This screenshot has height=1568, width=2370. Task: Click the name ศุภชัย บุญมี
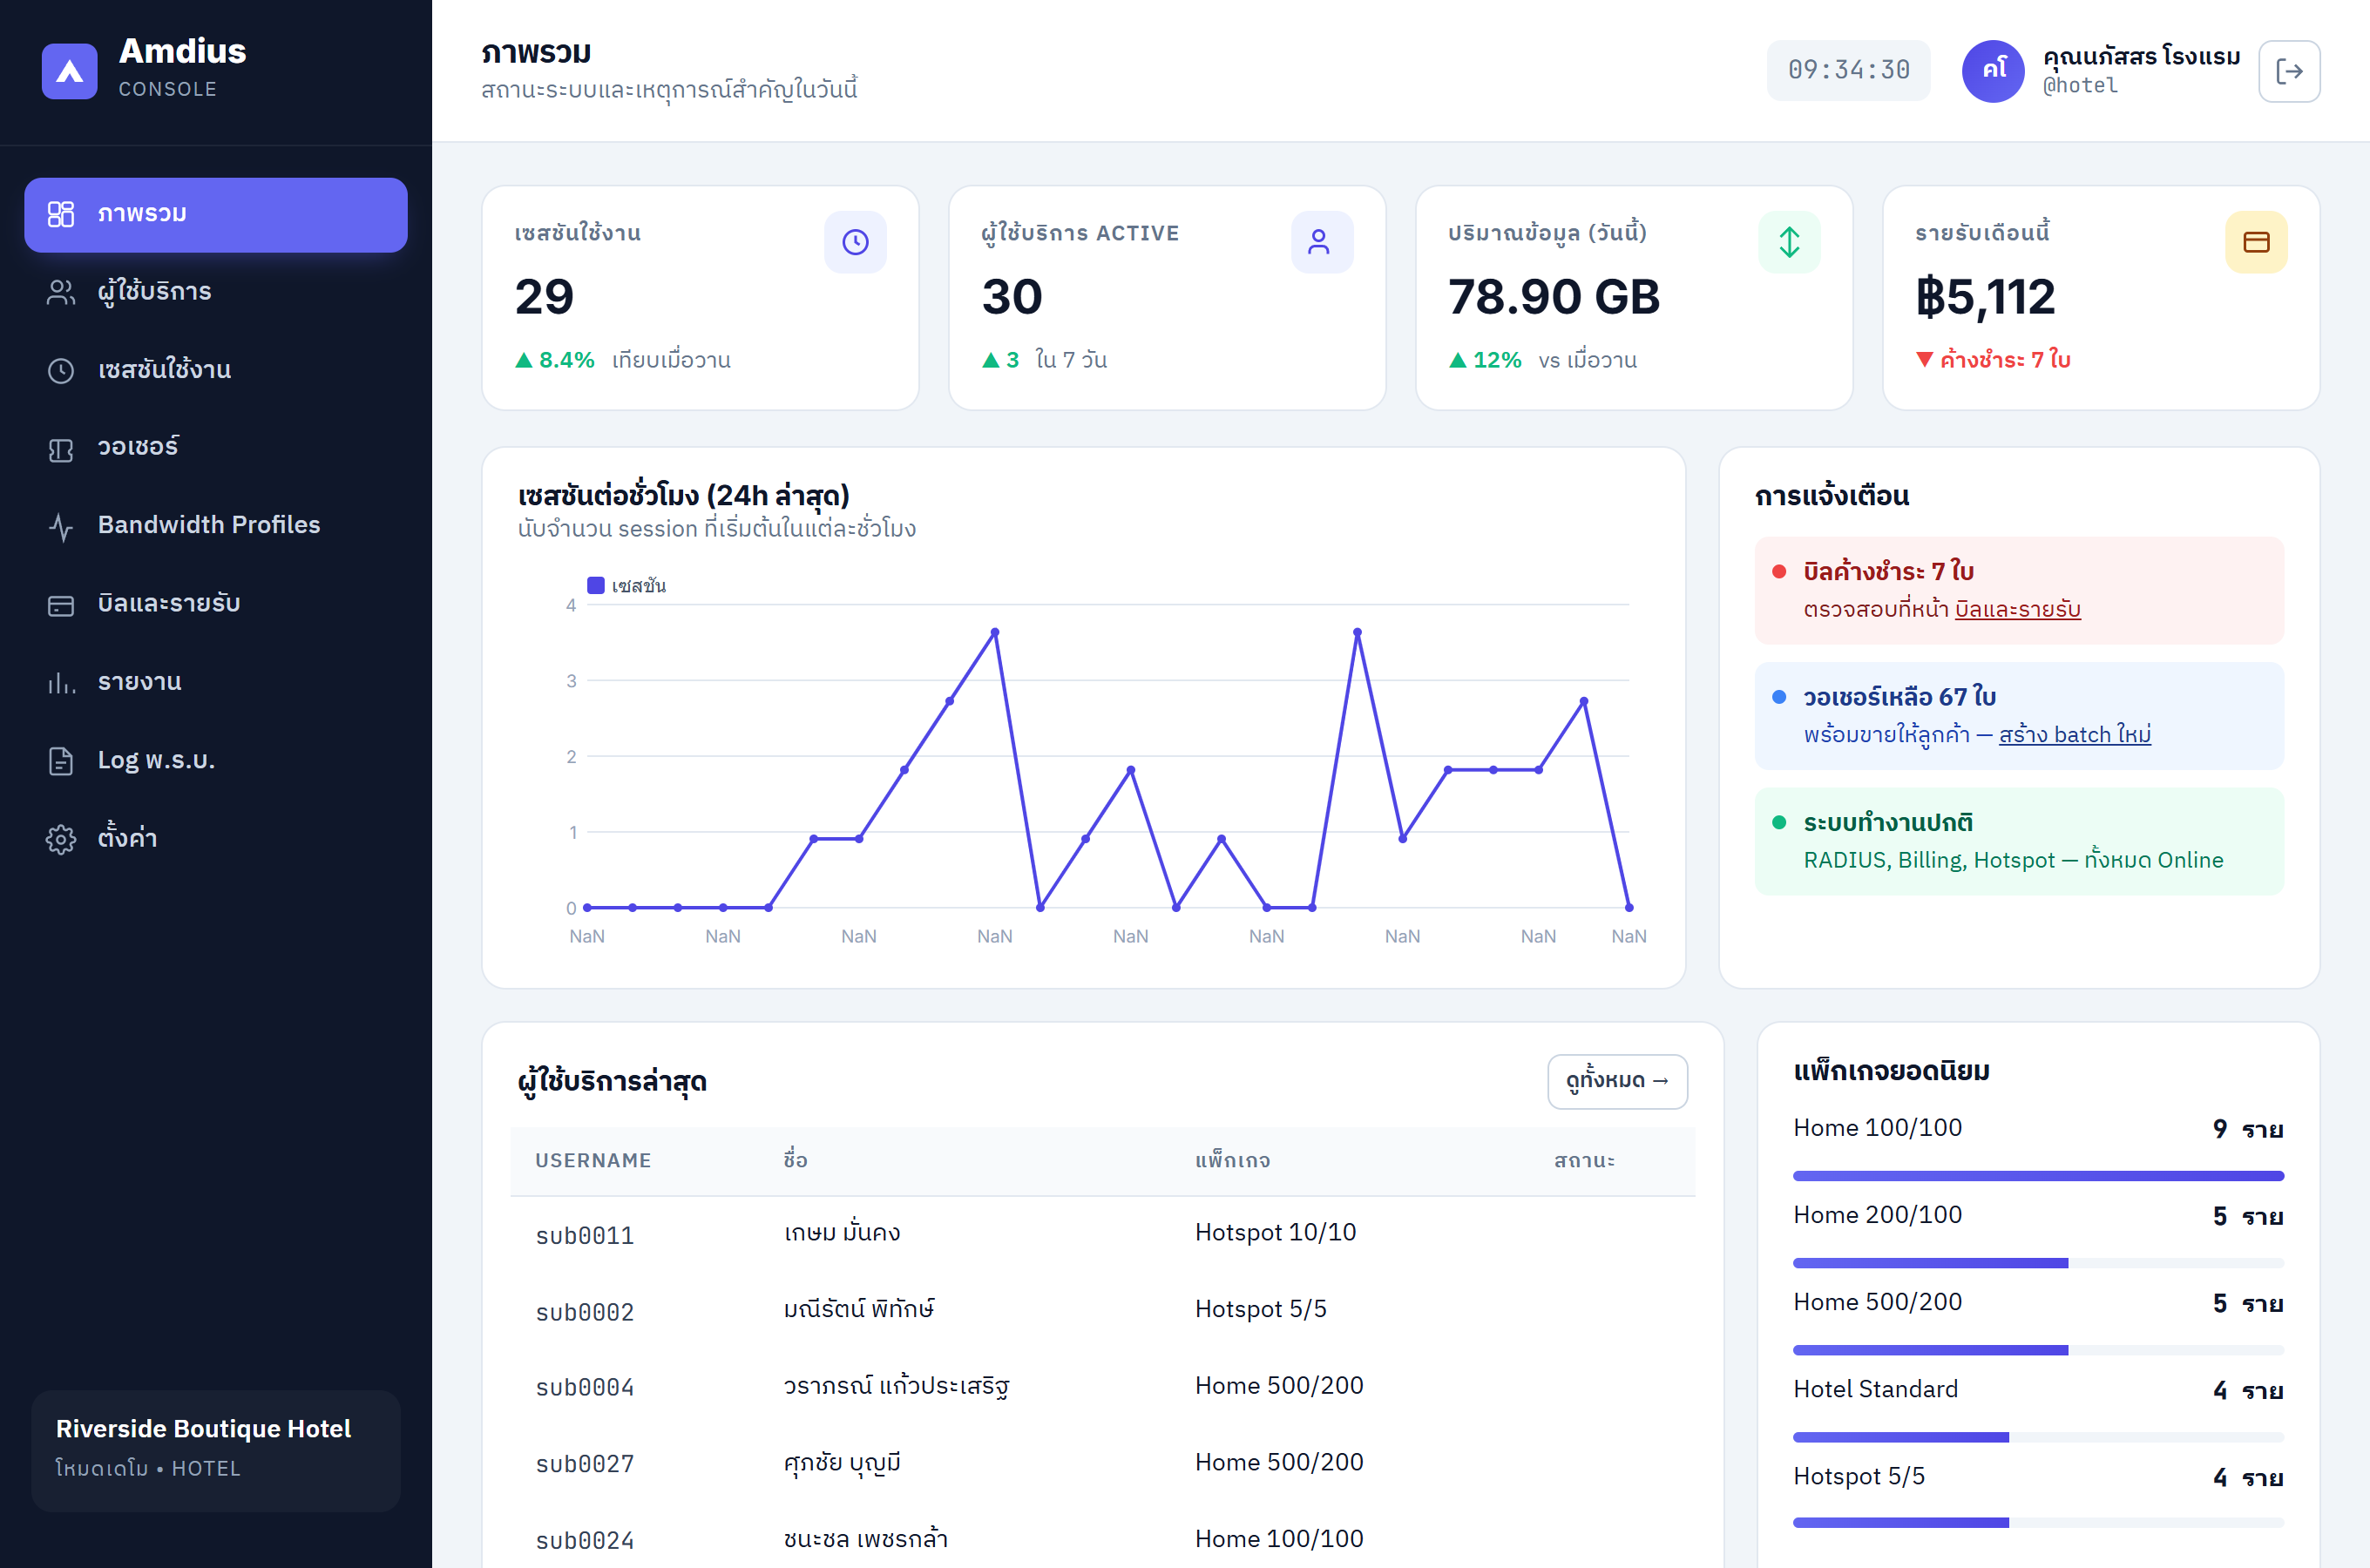tap(841, 1463)
